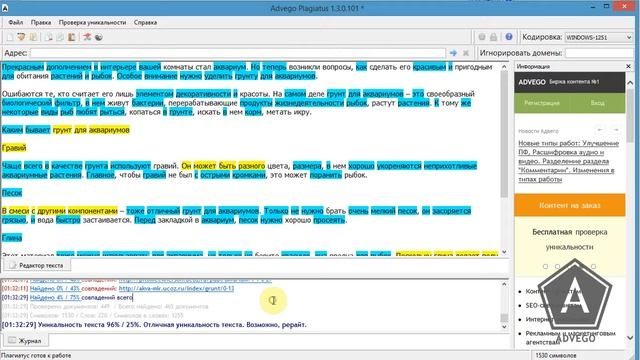Screen dimensions: 640x360
Task: Open the Справка menu
Action: 145,22
